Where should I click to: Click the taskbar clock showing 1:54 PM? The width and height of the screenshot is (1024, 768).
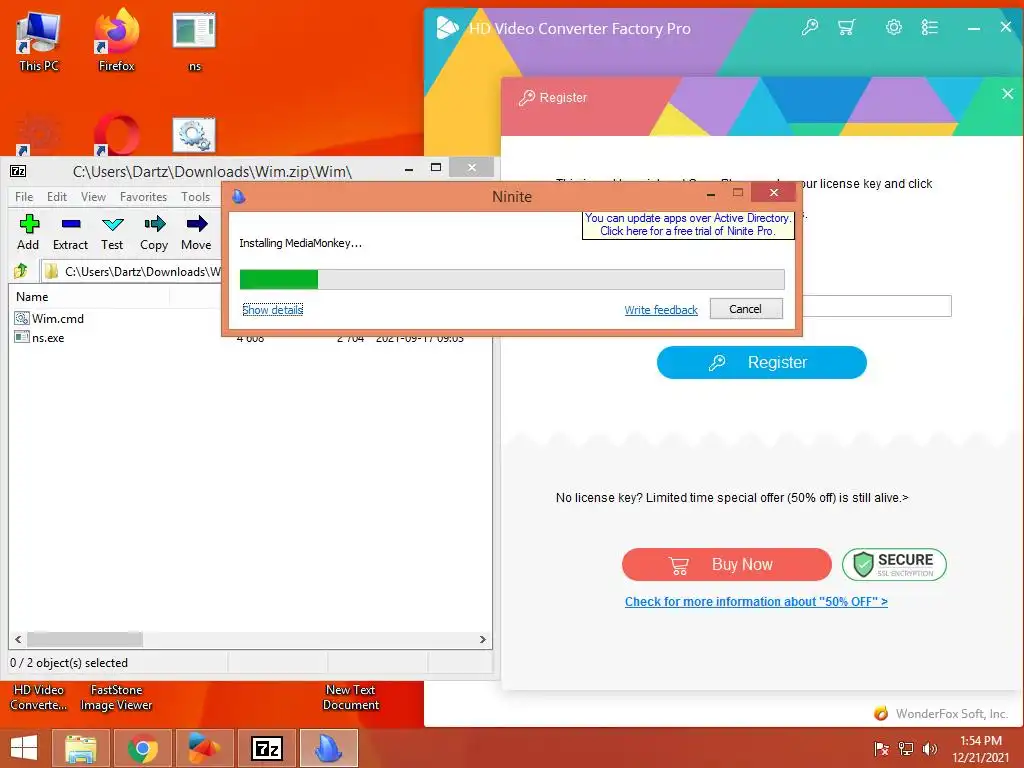click(x=981, y=749)
